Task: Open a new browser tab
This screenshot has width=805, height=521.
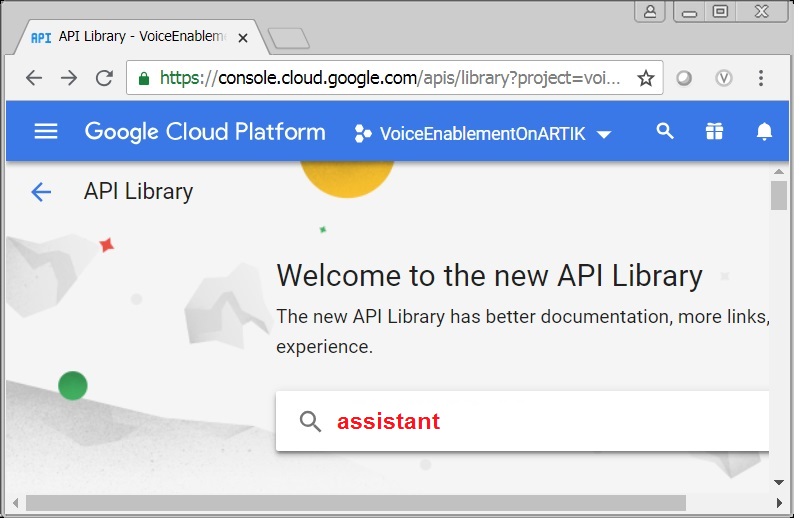Action: pos(289,38)
